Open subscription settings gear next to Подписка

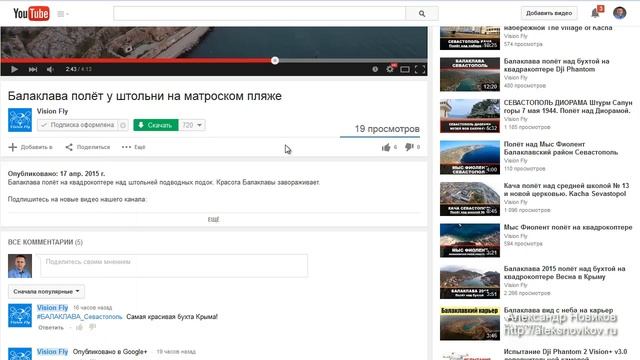123,125
